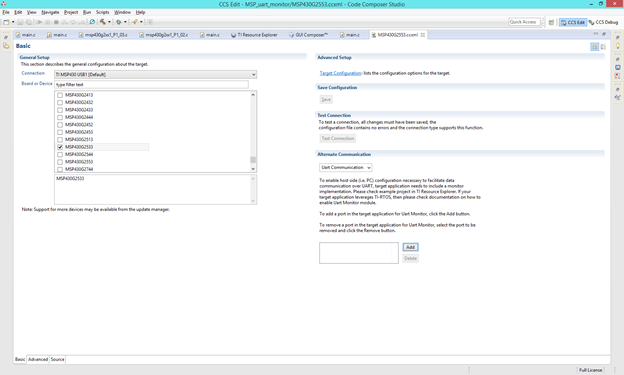Switch to the GUI Composer tab
This screenshot has height=375, width=624.
[x=308, y=35]
